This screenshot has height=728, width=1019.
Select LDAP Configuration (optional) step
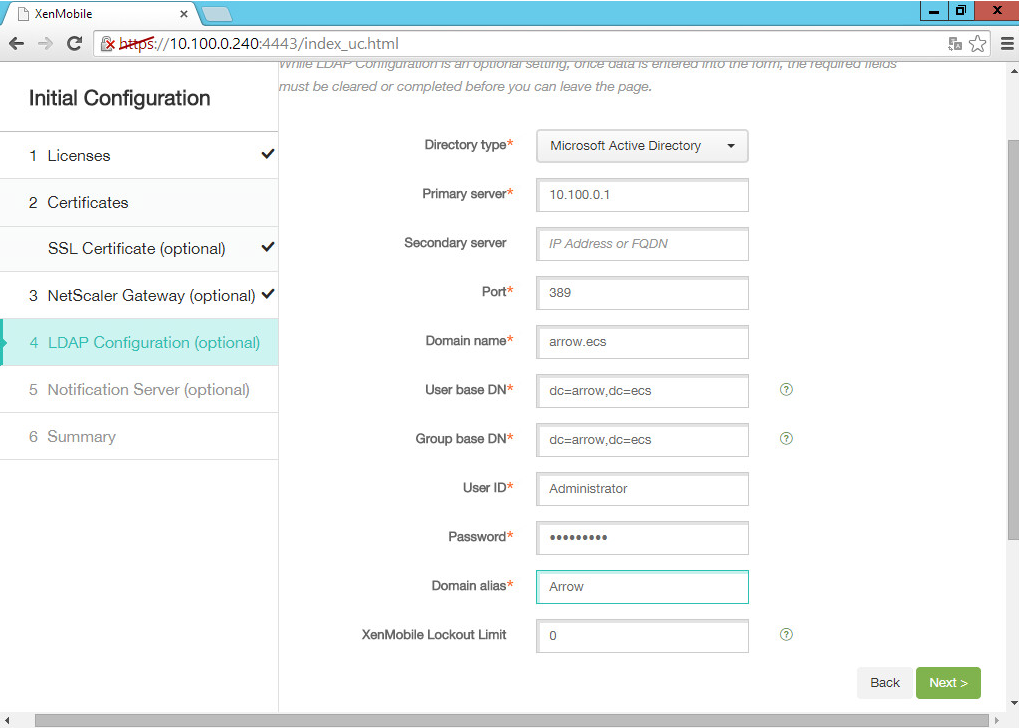[138, 343]
